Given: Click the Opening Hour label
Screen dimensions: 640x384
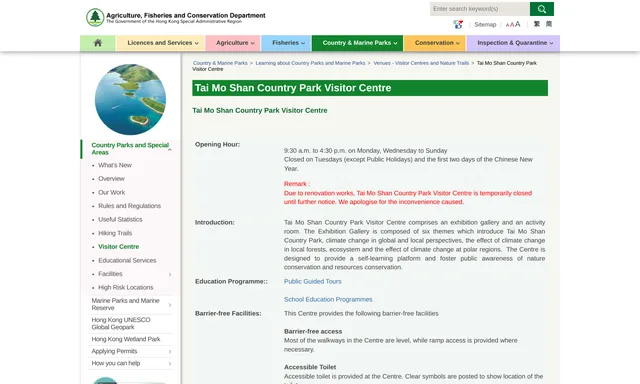Looking at the screenshot, I should point(218,144).
